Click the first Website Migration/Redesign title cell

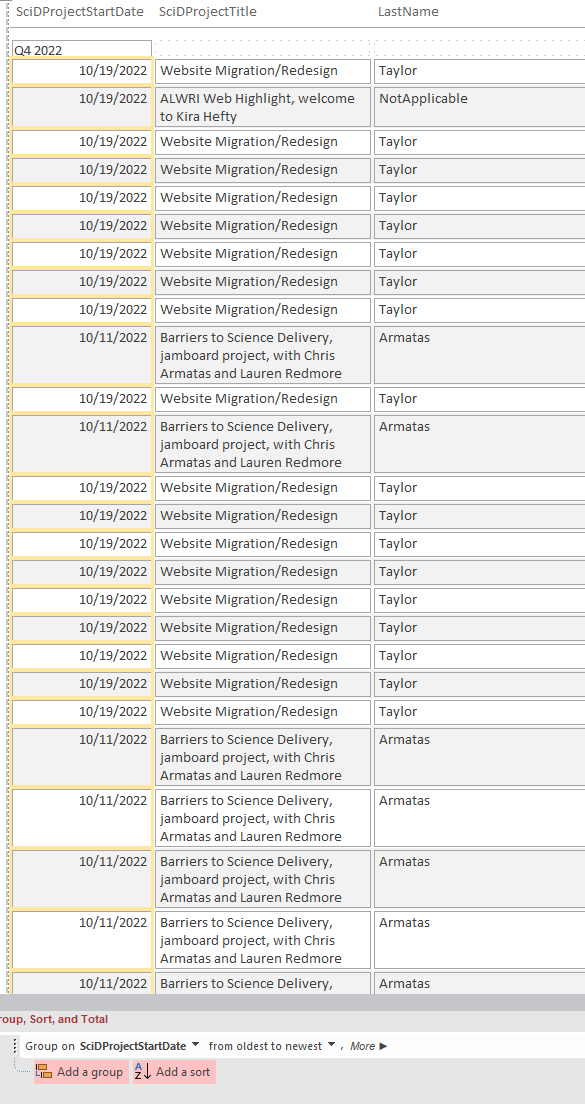coord(263,71)
